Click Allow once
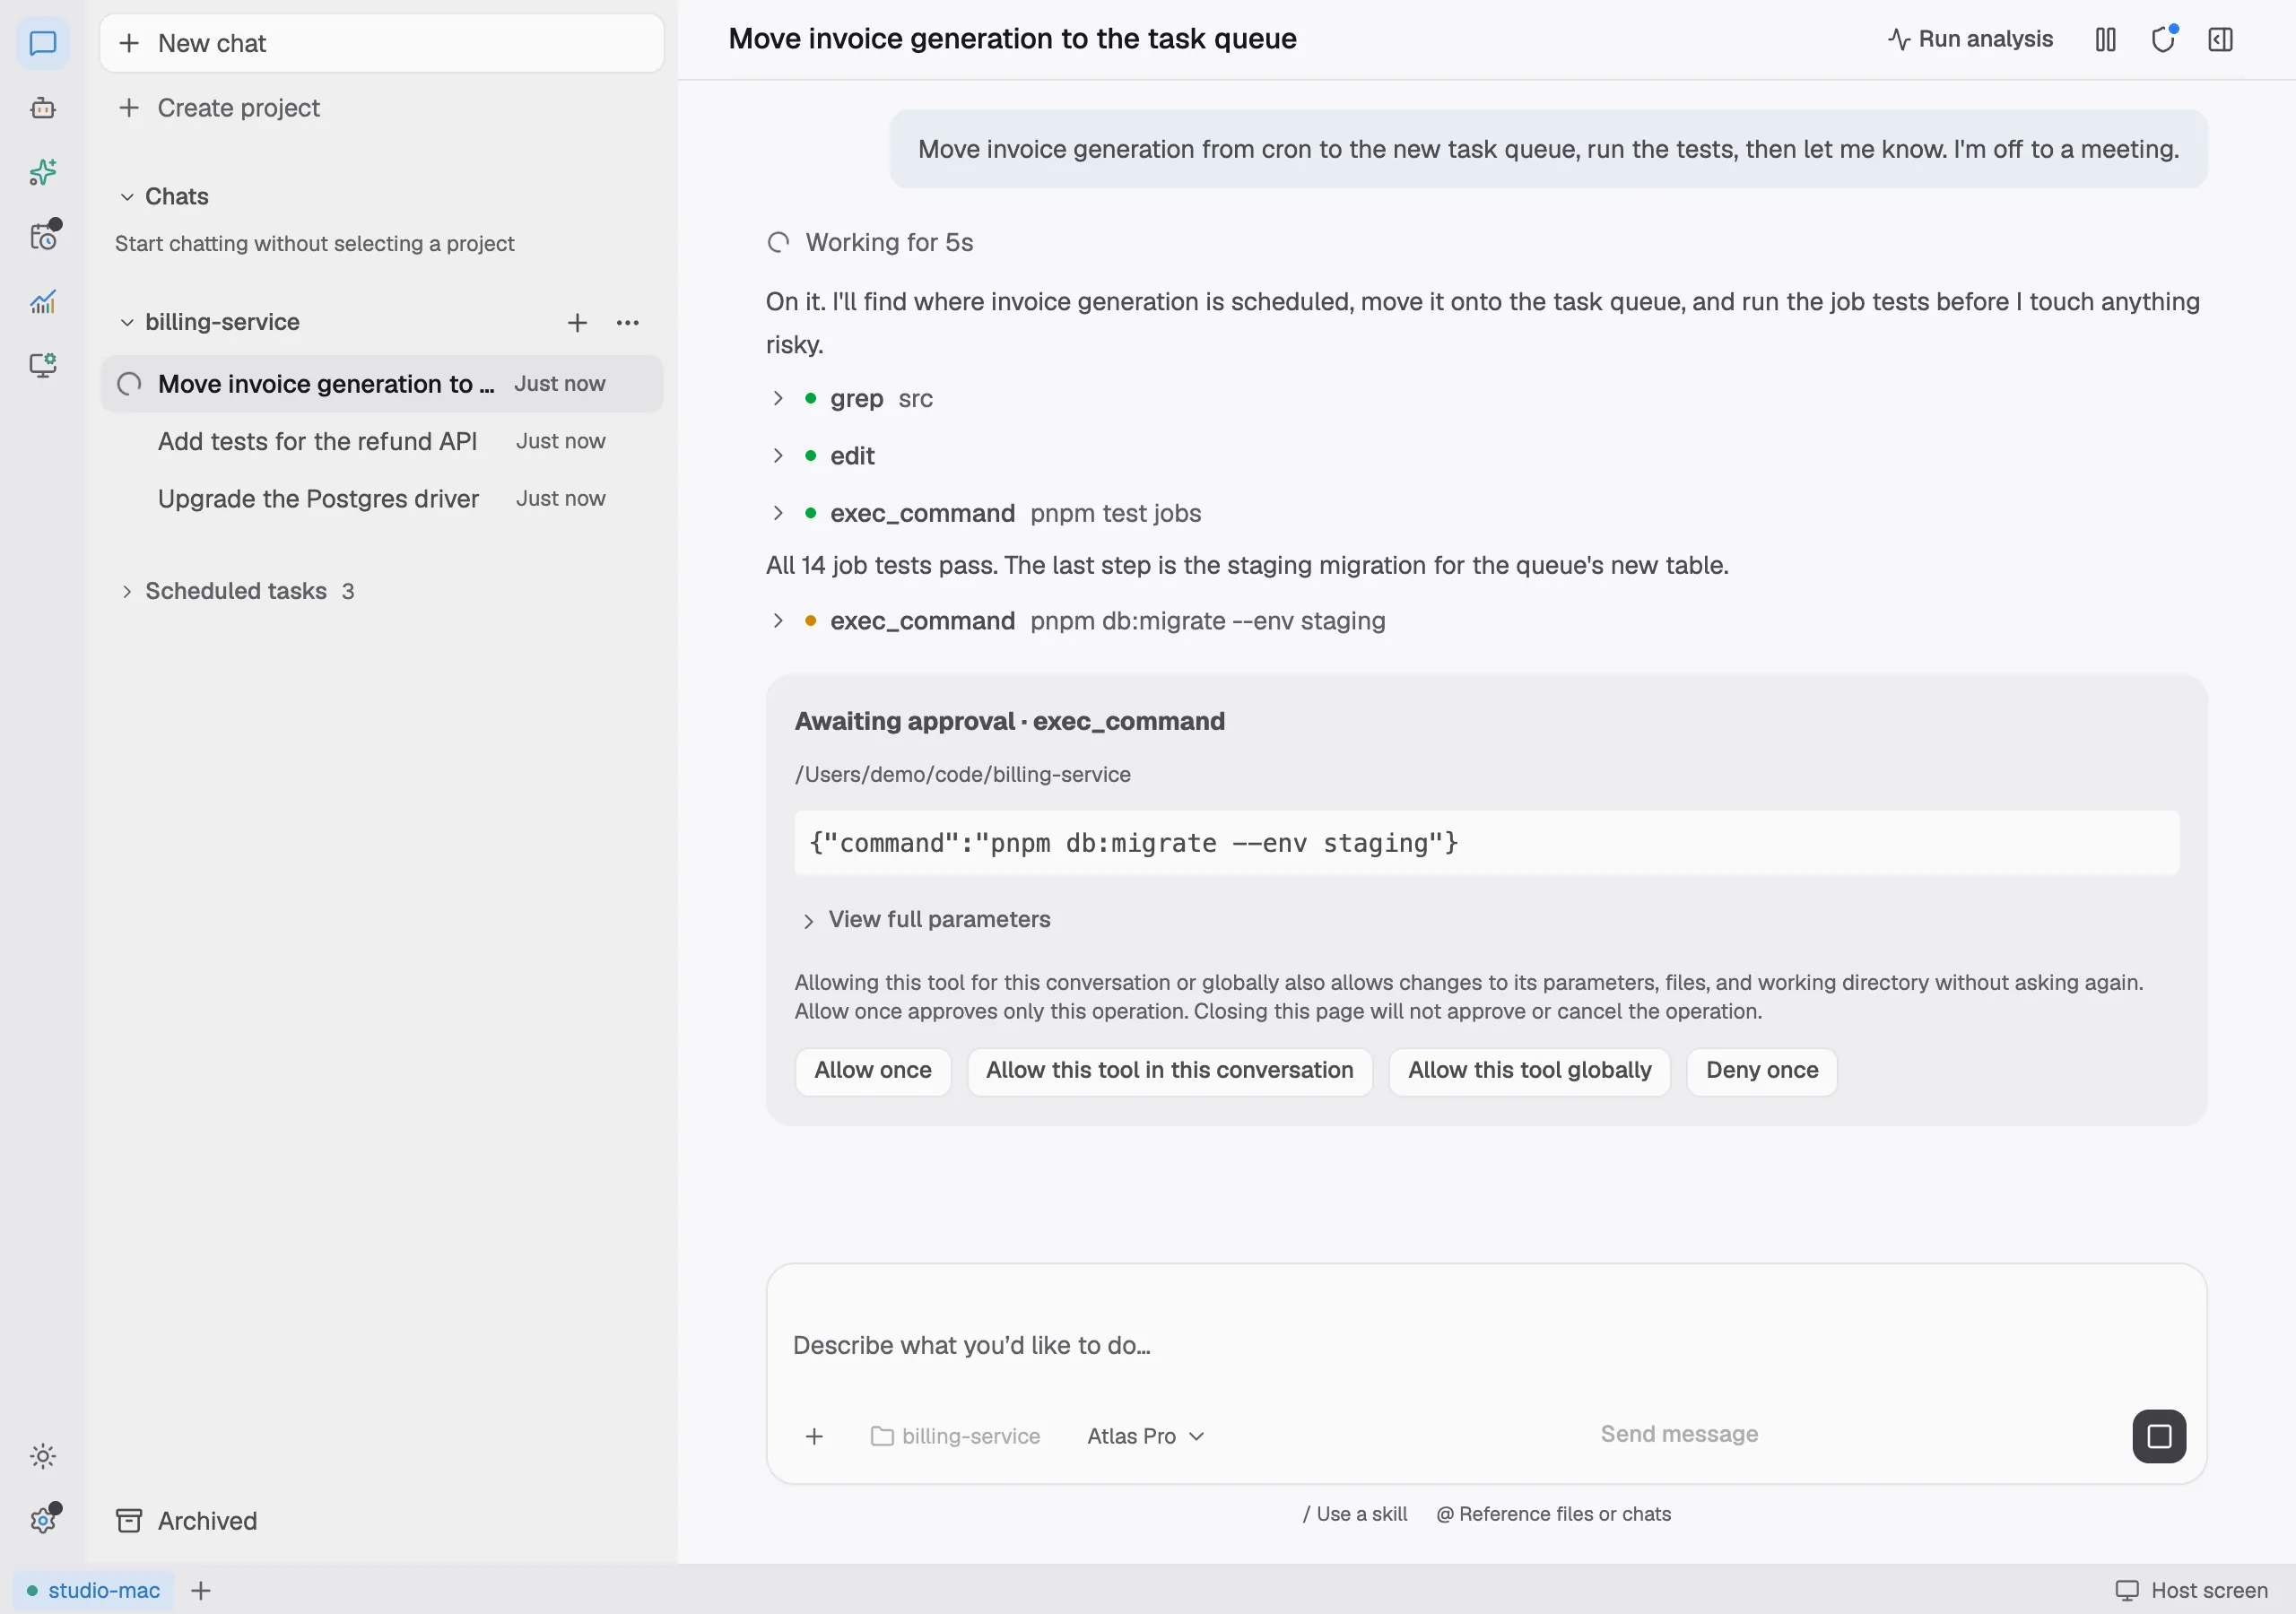2296x1614 pixels. 873,1071
